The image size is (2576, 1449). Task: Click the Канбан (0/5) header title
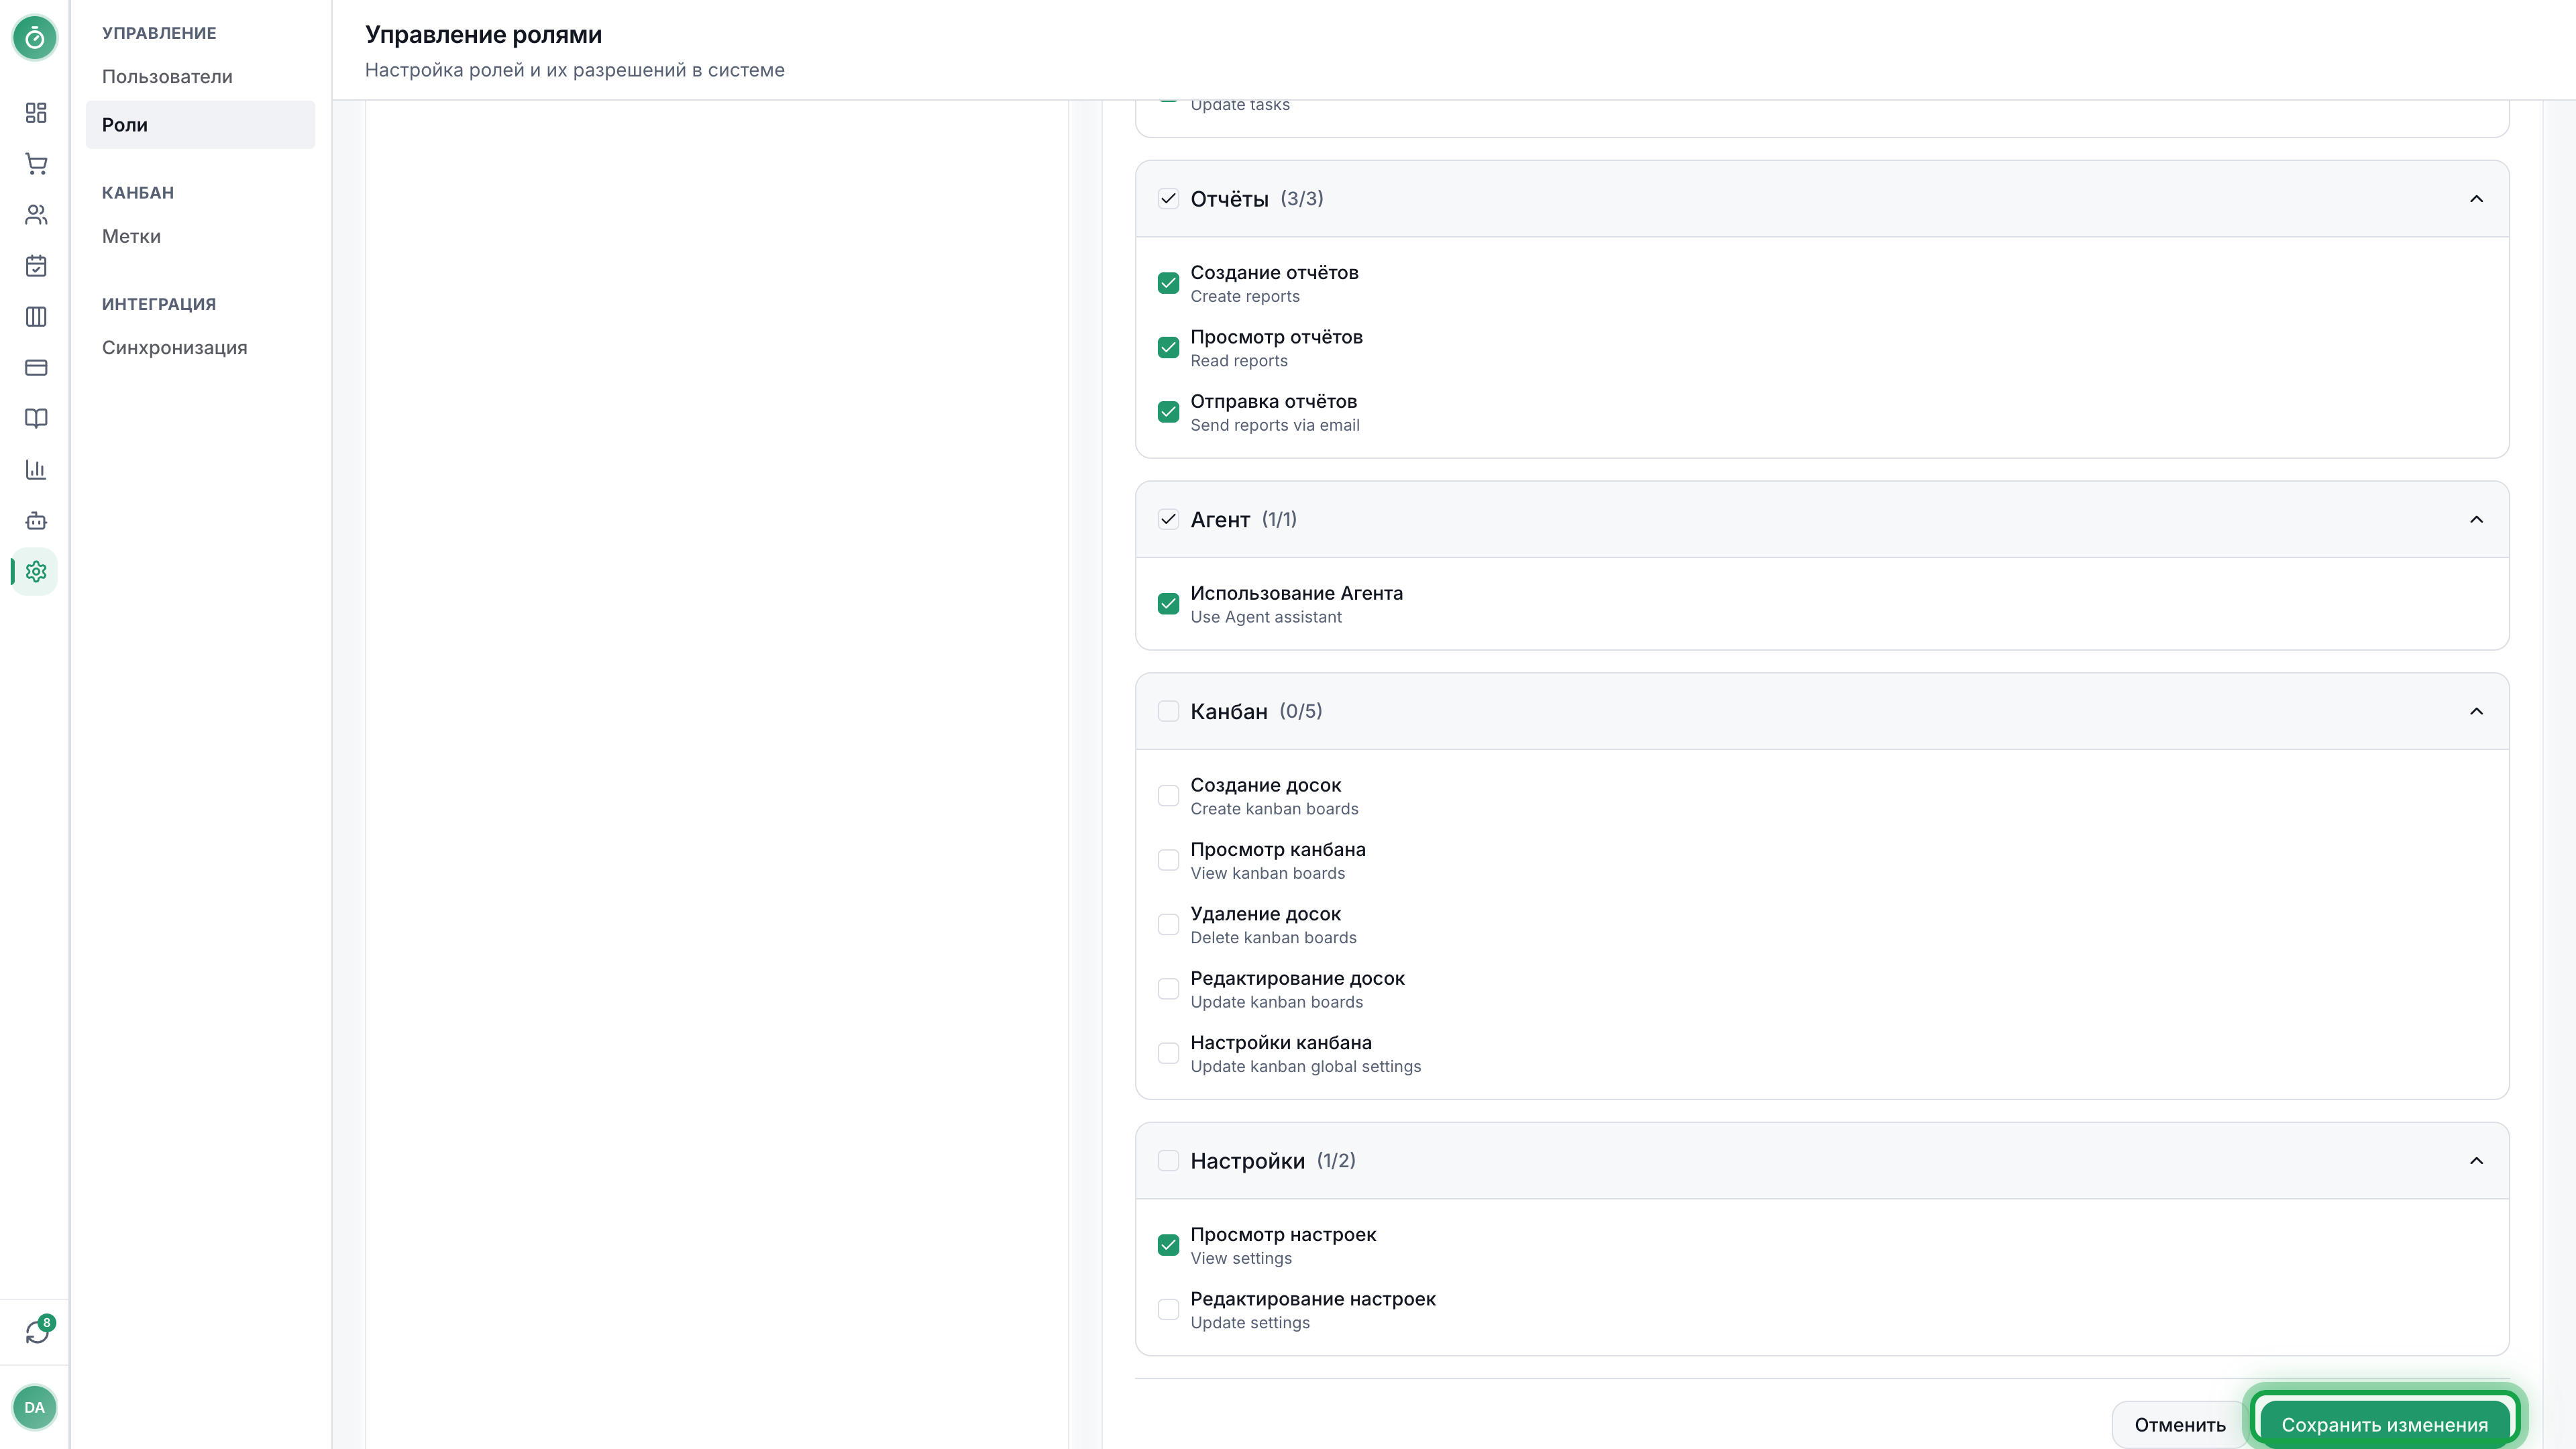pyautogui.click(x=1256, y=711)
